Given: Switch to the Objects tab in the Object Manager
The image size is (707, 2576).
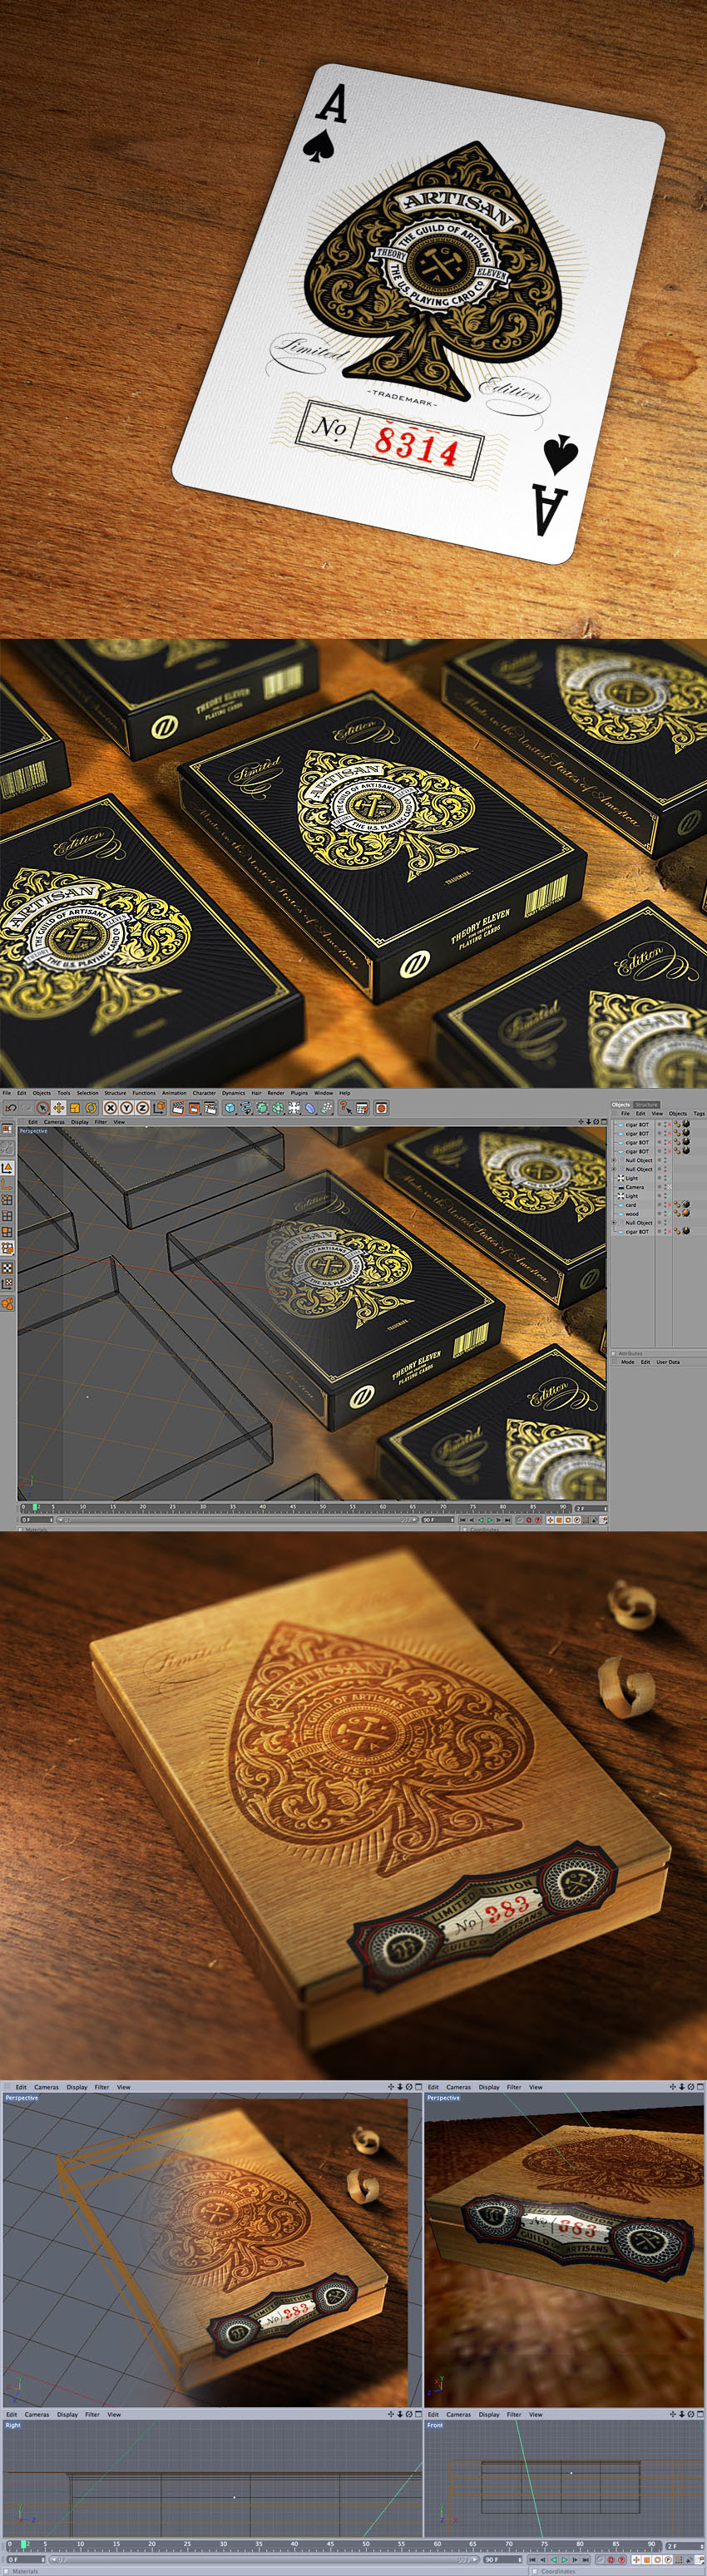Looking at the screenshot, I should pyautogui.click(x=621, y=1105).
